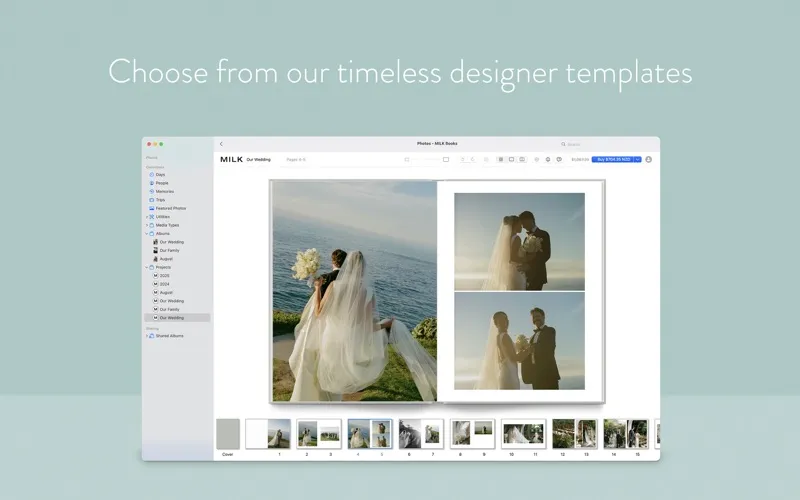Click the Buy $704.35 NZD button
Image resolution: width=800 pixels, height=500 pixels.
tap(613, 160)
